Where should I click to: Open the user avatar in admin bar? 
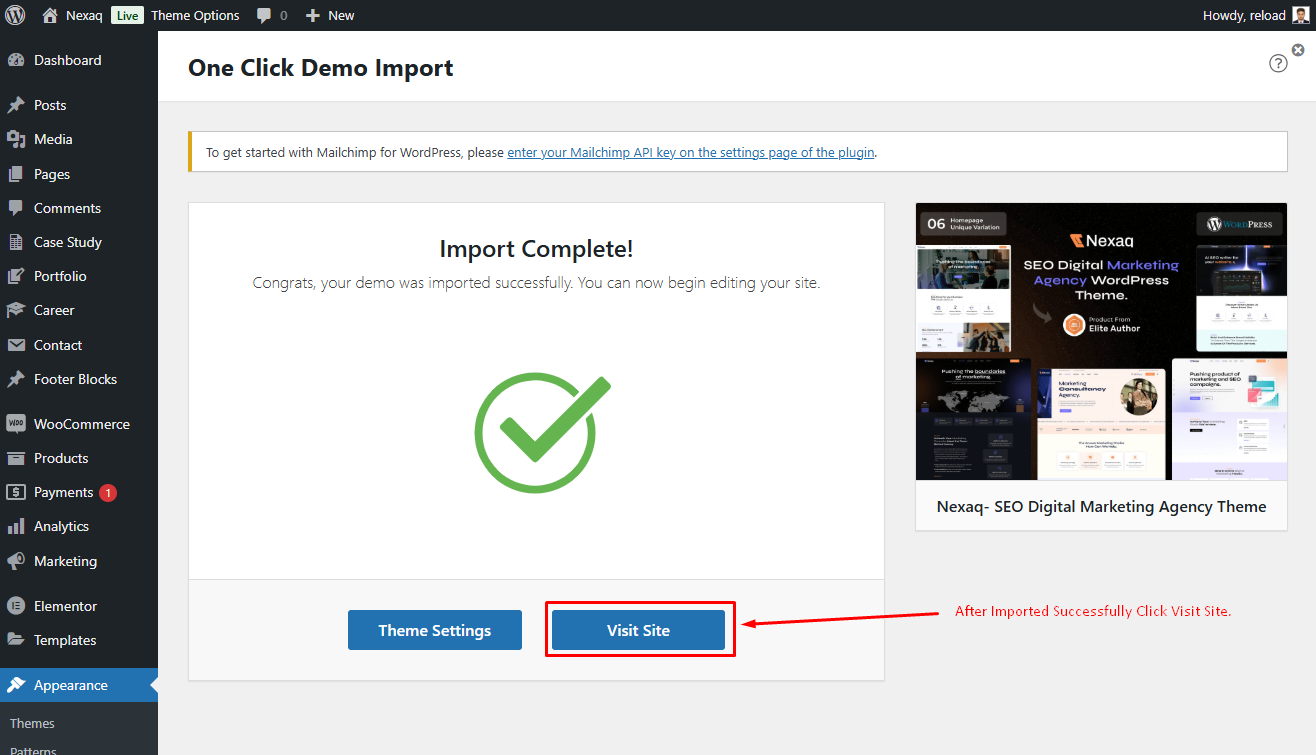[1300, 15]
